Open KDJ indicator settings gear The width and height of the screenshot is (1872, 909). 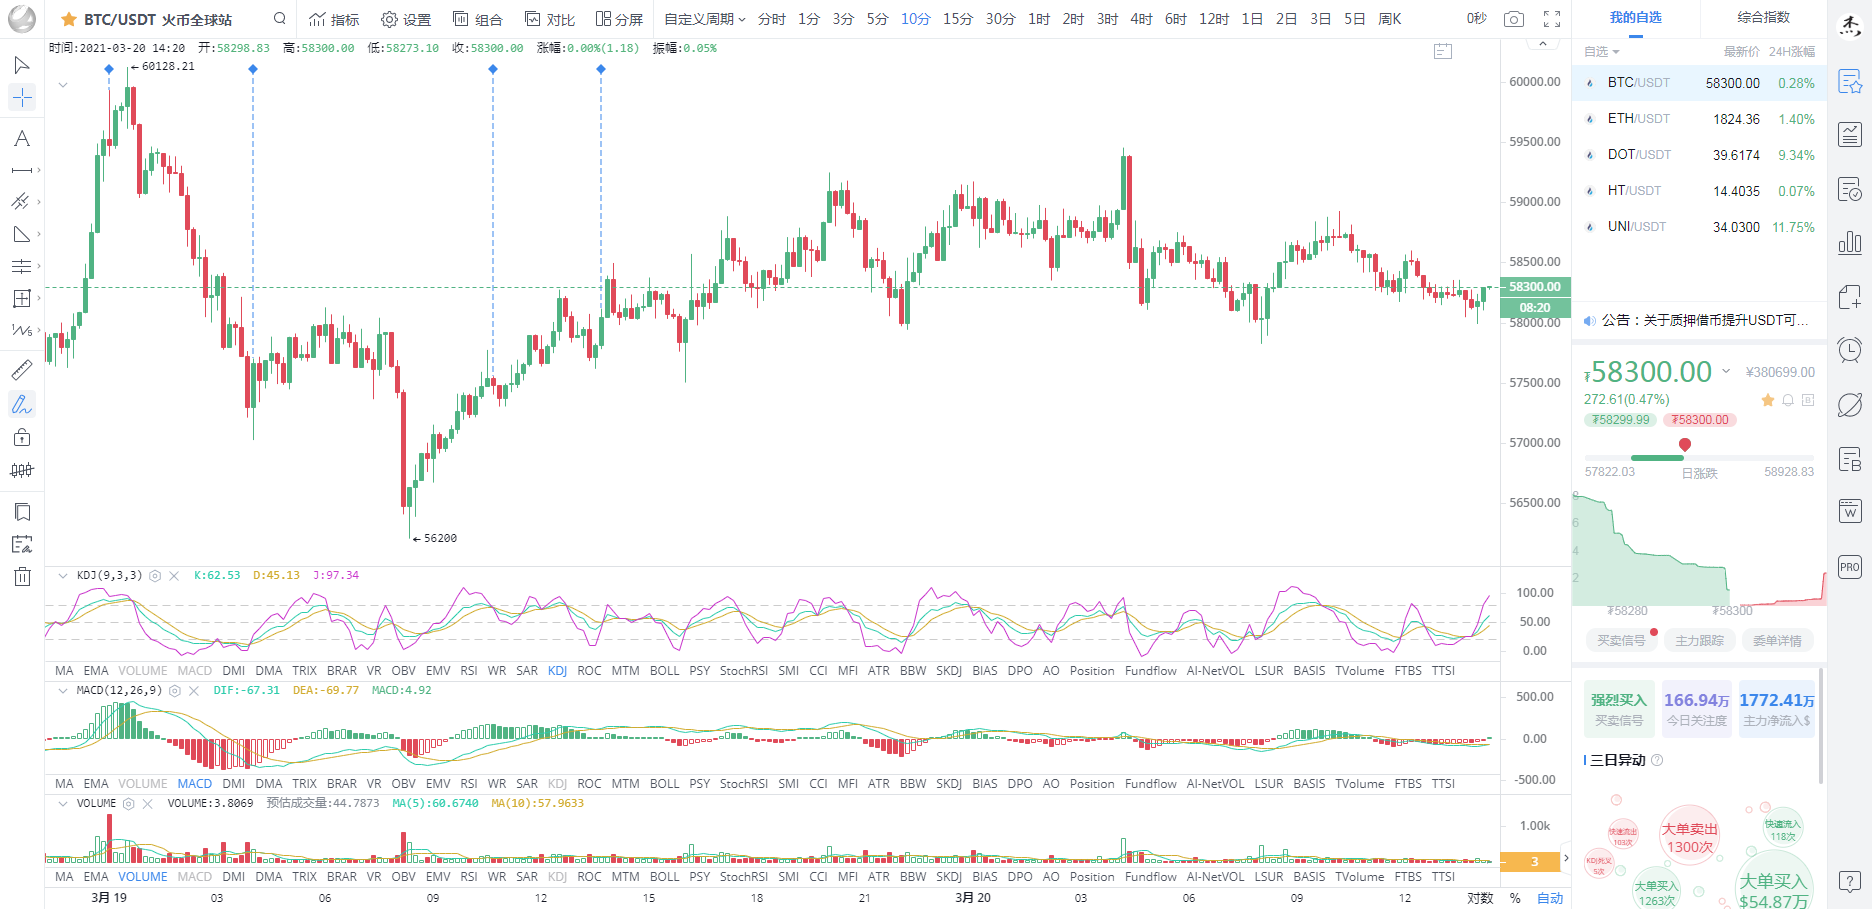(155, 576)
